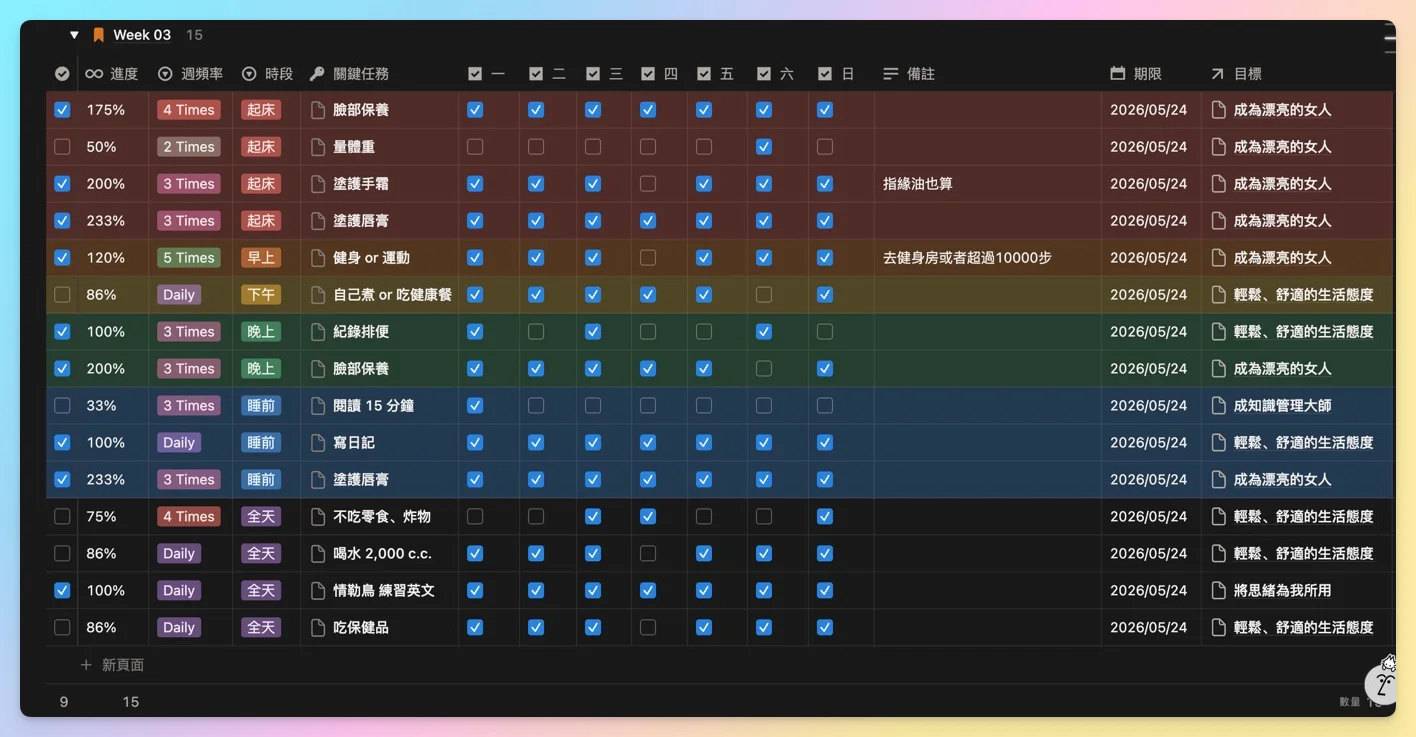Open the page icon of 寫日記 row
Viewport: 1416px width, 737px height.
[x=318, y=443]
